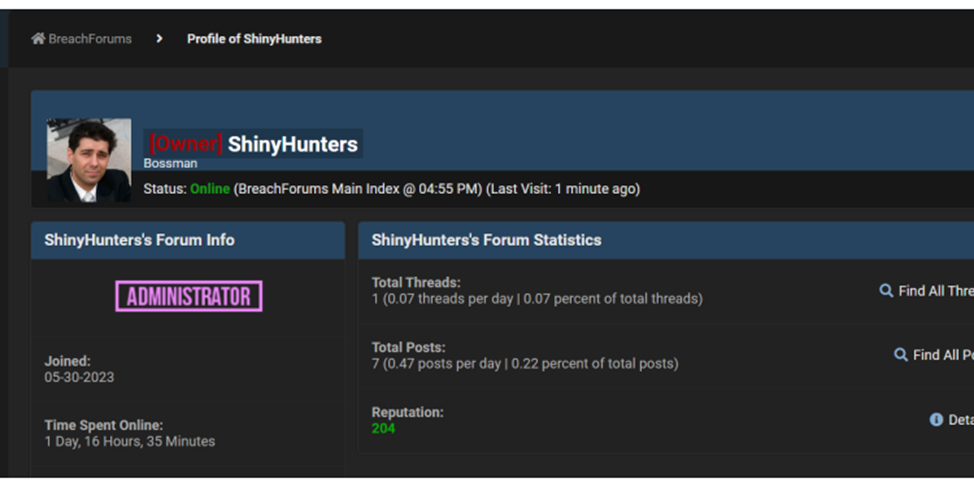Click the breadcrumb chevron arrow
Viewport: 974px width, 487px height.
[160, 39]
